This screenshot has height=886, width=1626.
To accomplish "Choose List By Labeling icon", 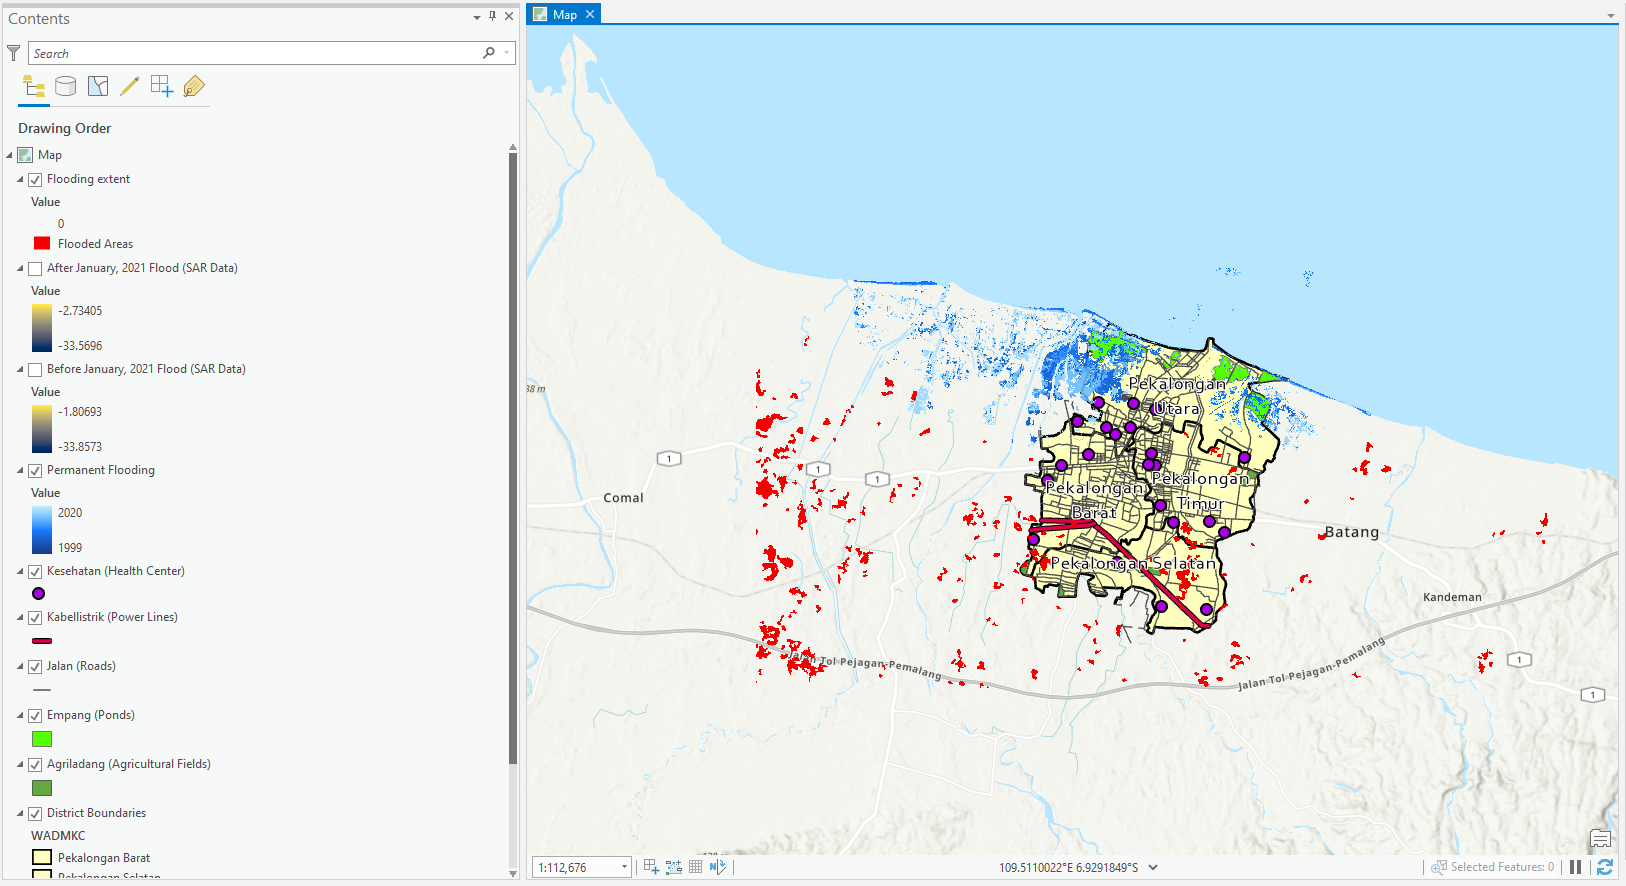I will tap(194, 87).
